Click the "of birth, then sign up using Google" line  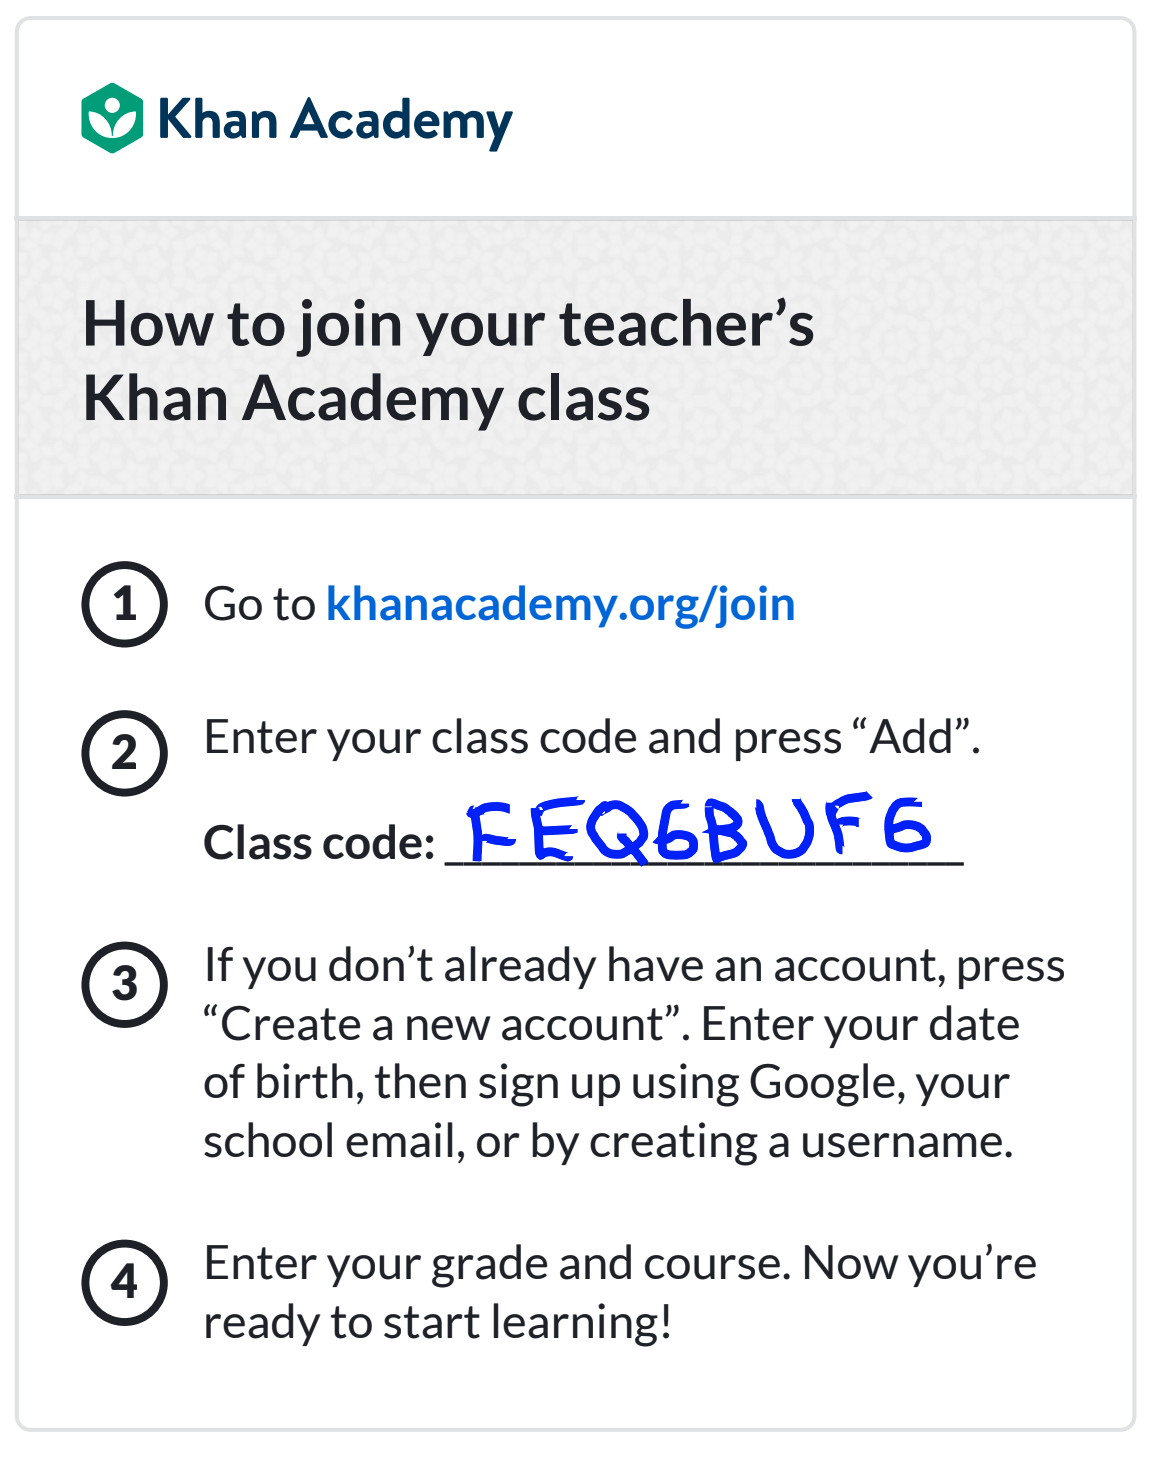(607, 1083)
